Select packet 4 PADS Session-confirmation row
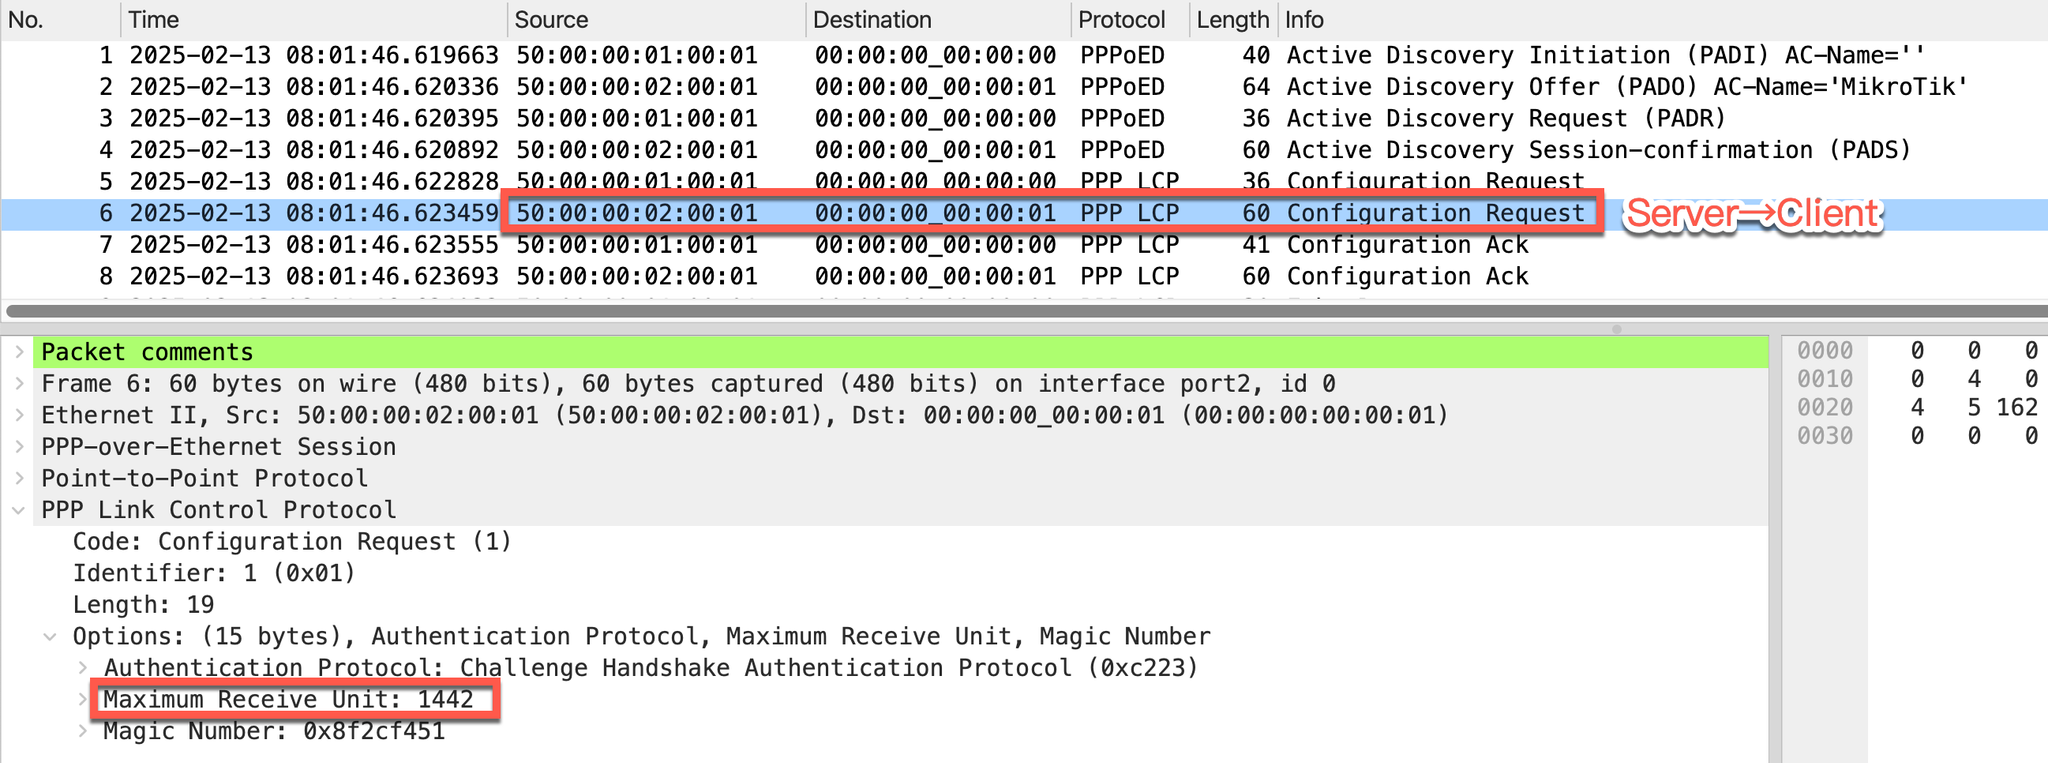 (1024, 150)
